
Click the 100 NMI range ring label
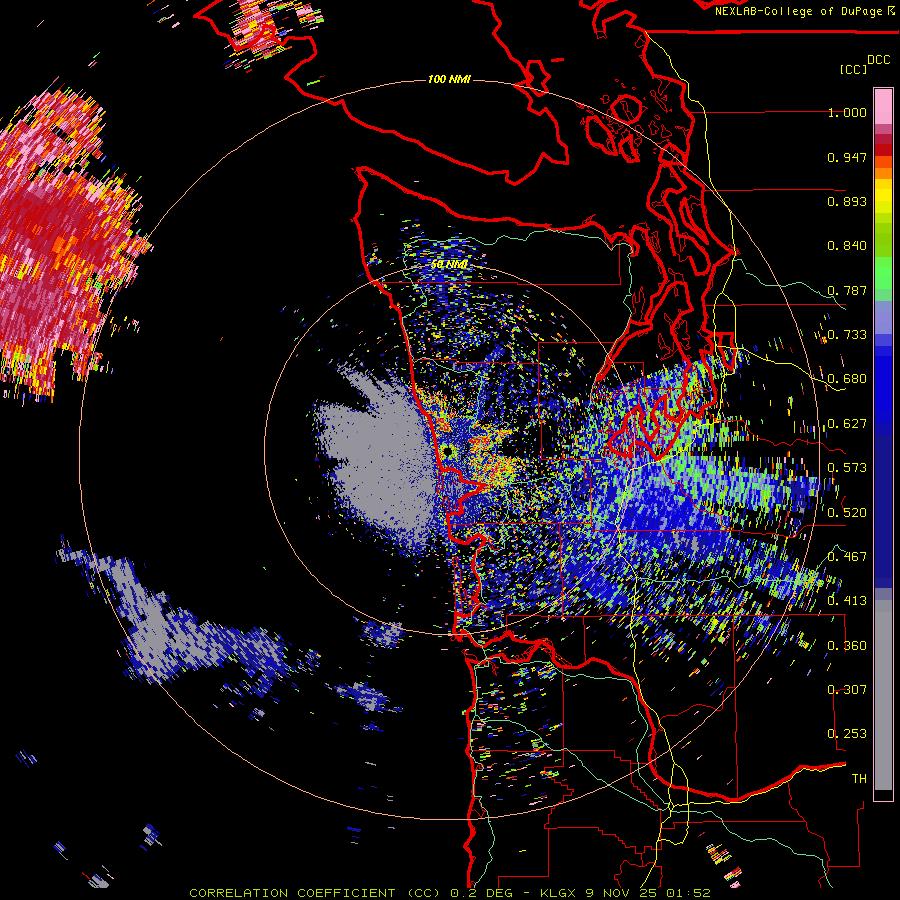click(x=449, y=79)
